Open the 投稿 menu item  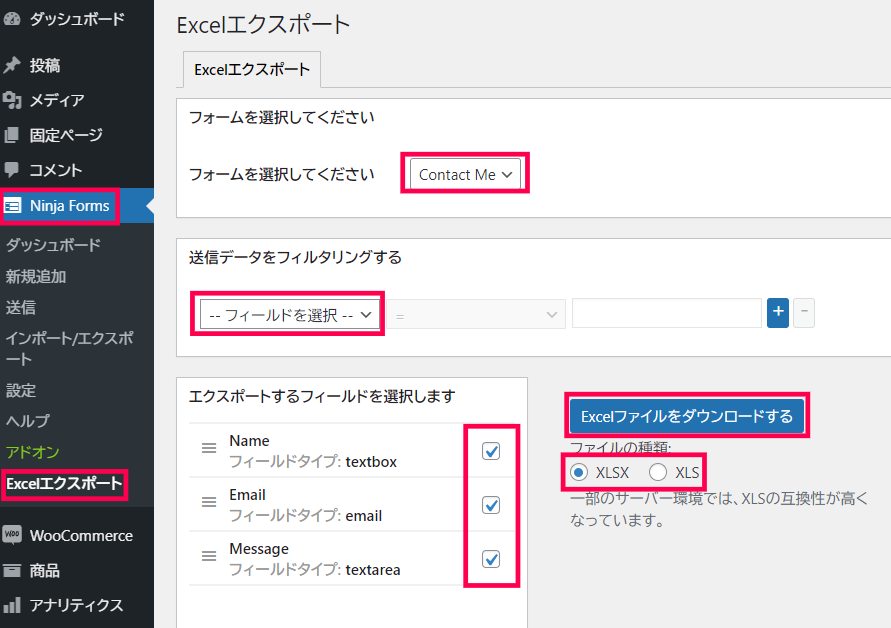coord(77,65)
